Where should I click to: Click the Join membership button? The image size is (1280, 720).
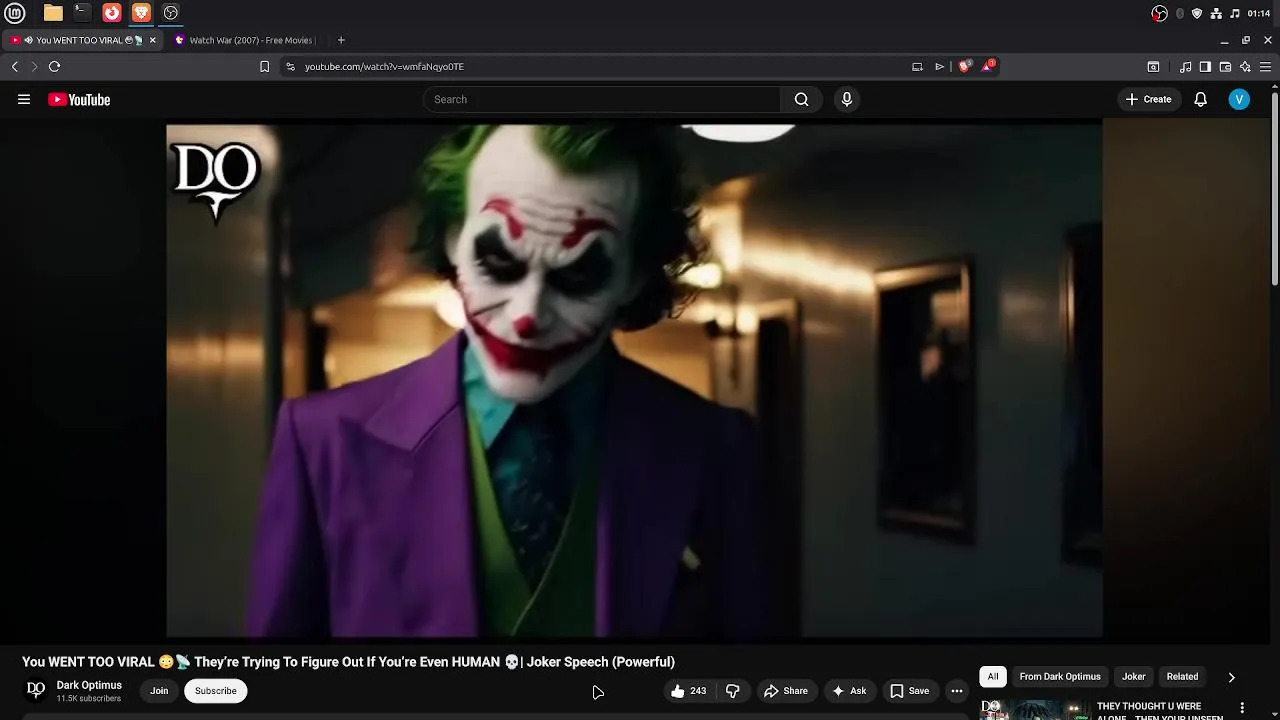[x=159, y=691]
